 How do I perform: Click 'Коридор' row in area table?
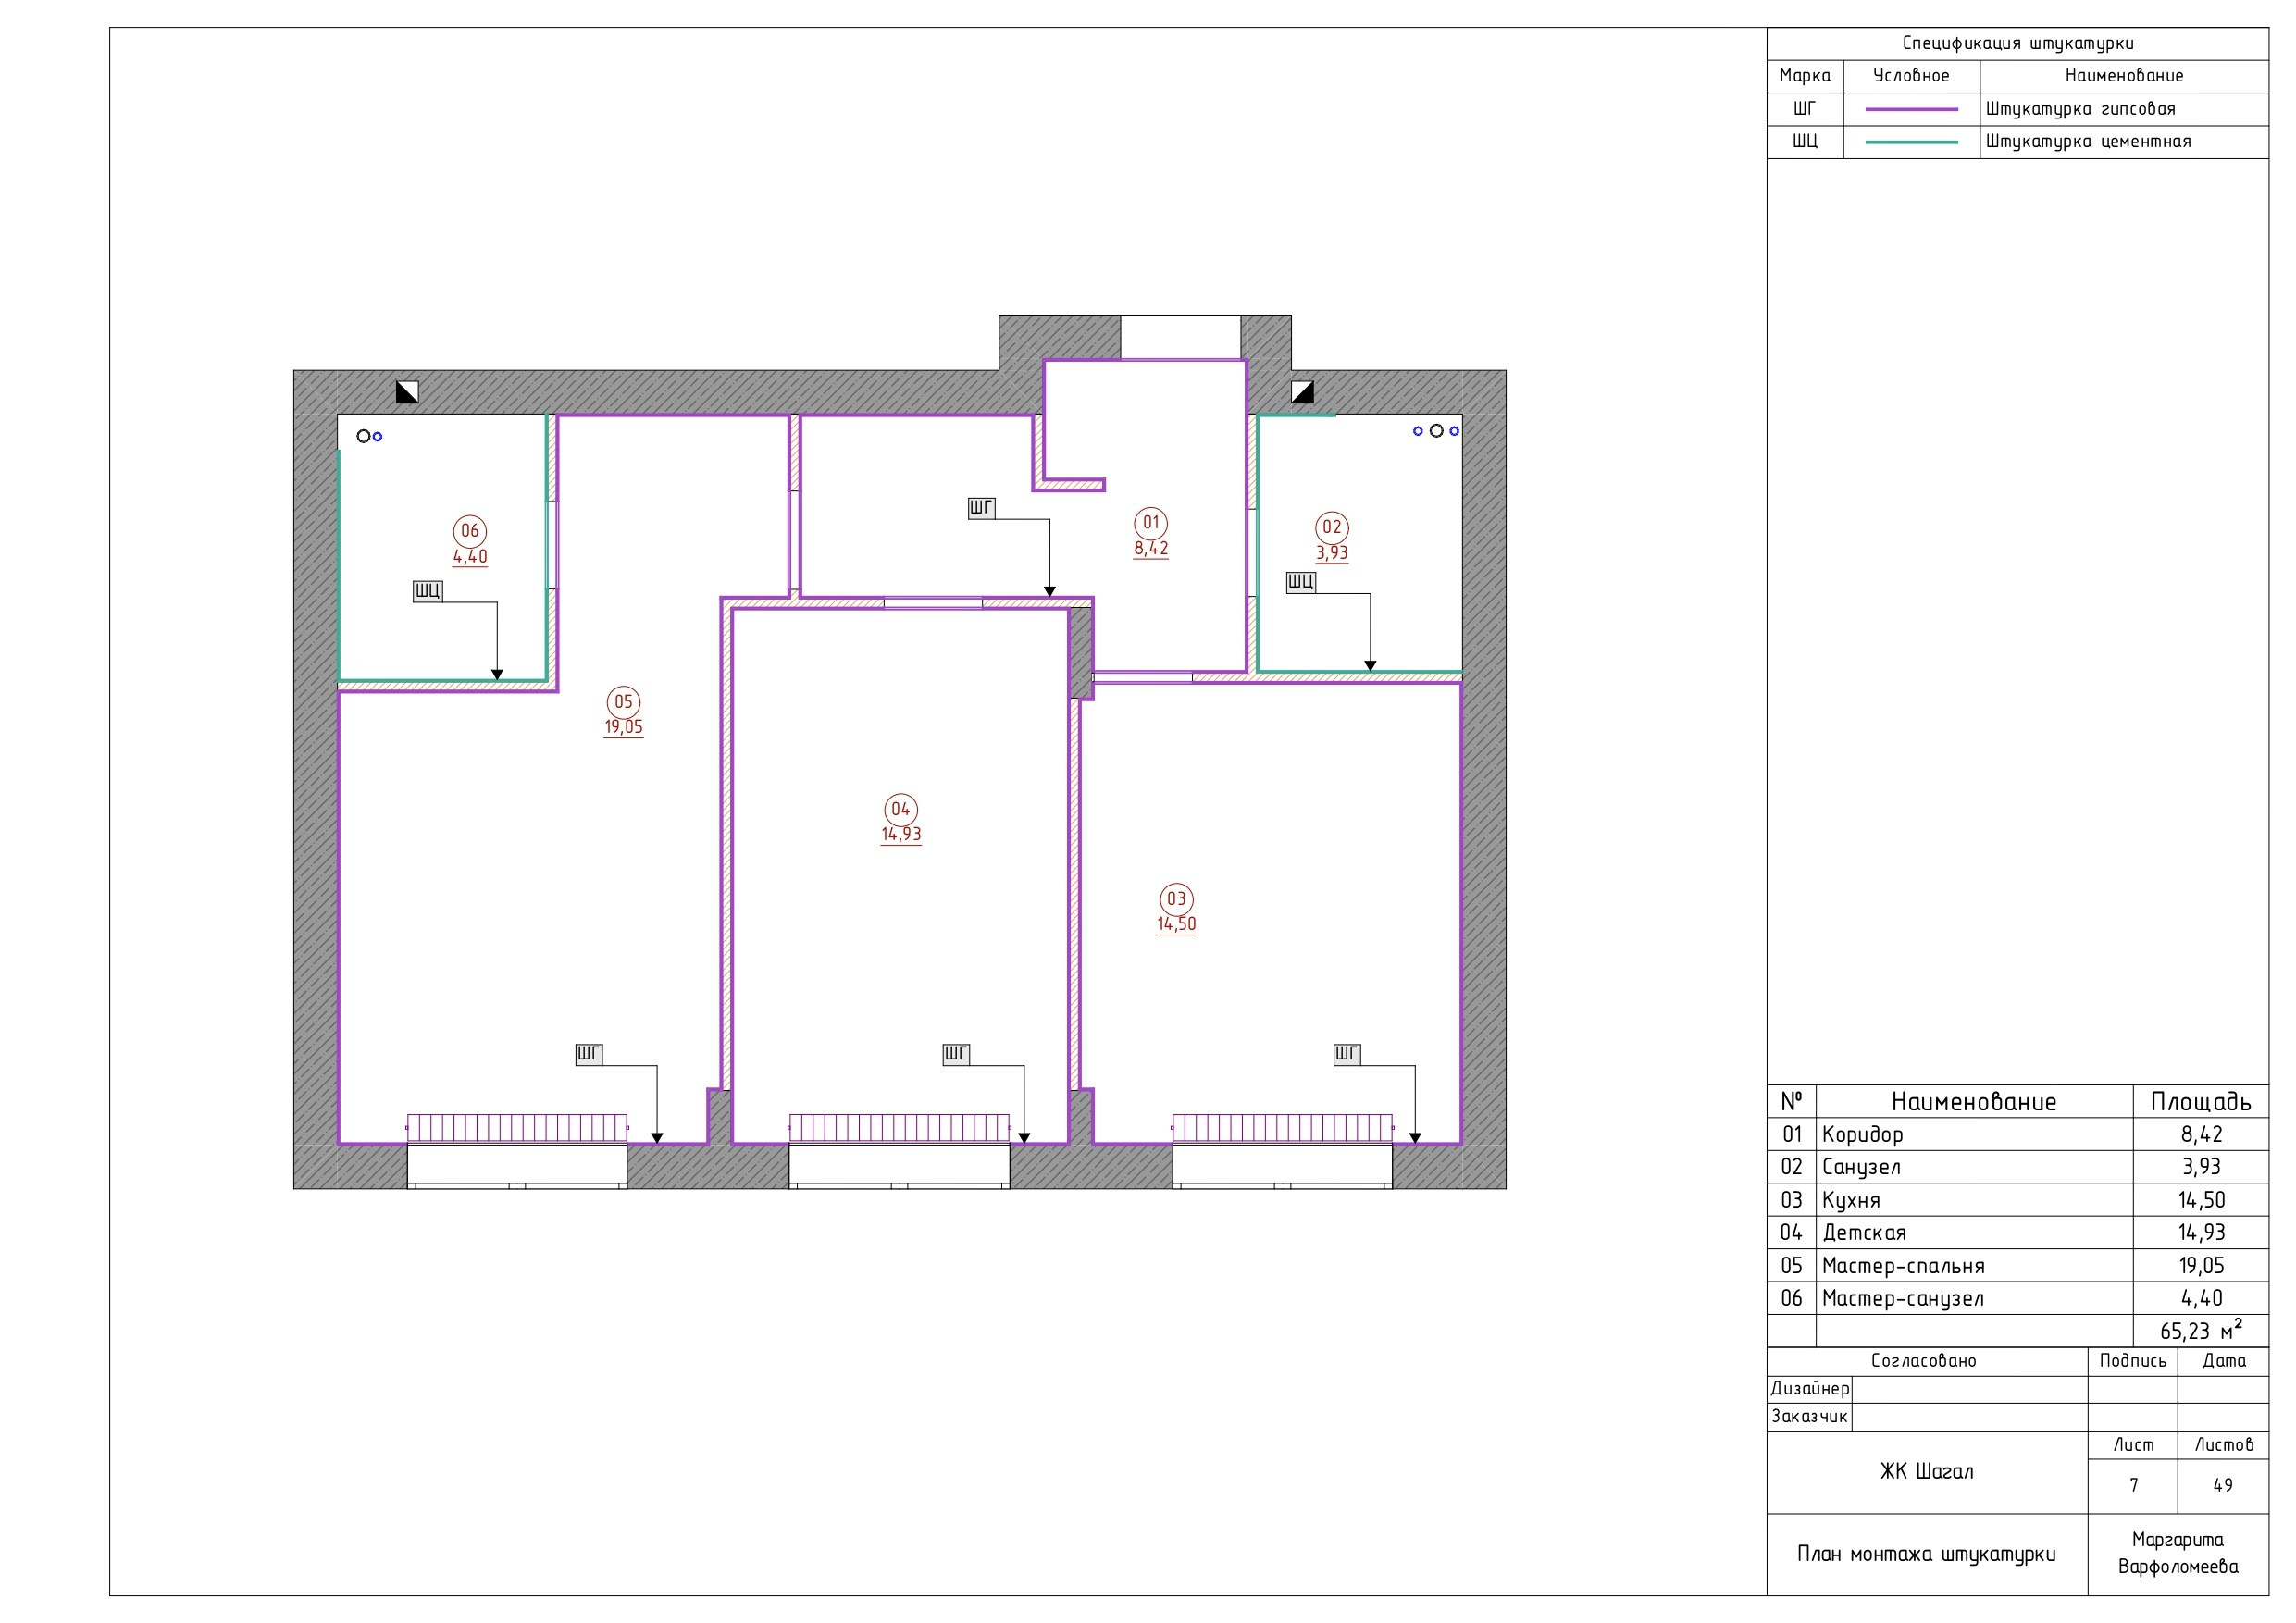(x=2017, y=1134)
